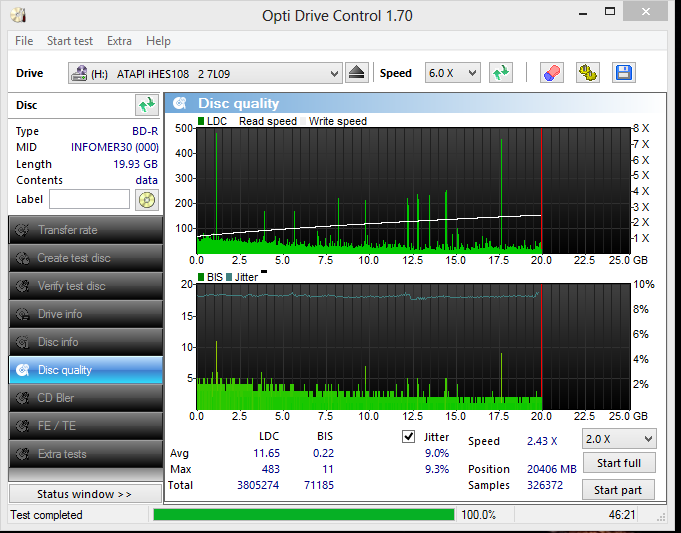This screenshot has width=681, height=533.
Task: Click the LDC Avg value 11.65
Action: click(267, 453)
